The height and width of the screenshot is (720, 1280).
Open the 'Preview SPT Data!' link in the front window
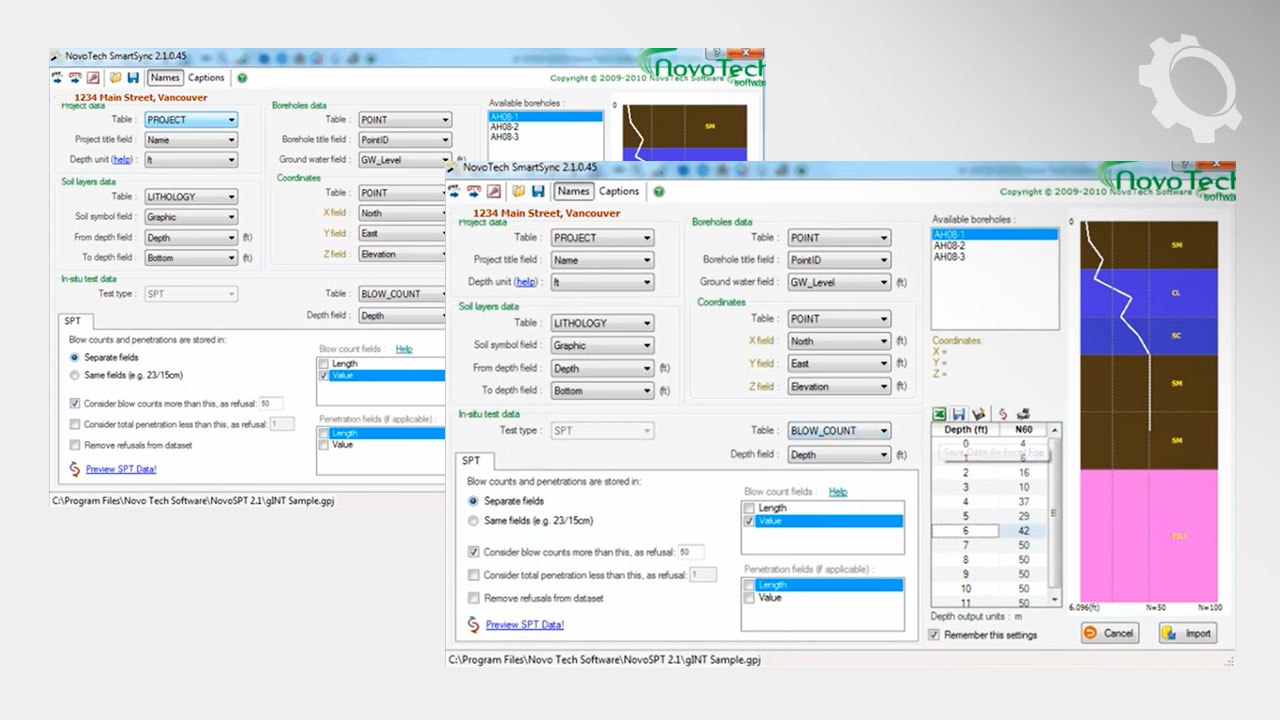(524, 625)
